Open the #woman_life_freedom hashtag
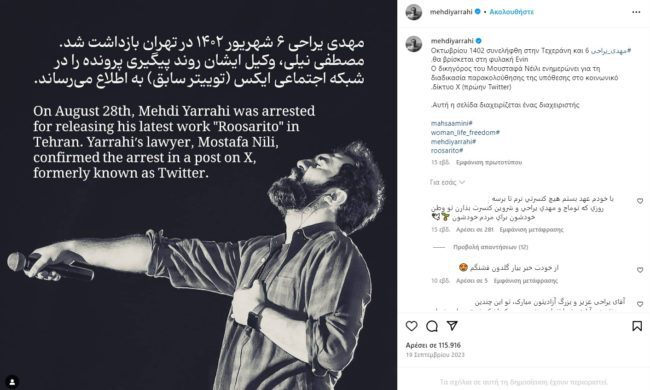 tap(465, 133)
